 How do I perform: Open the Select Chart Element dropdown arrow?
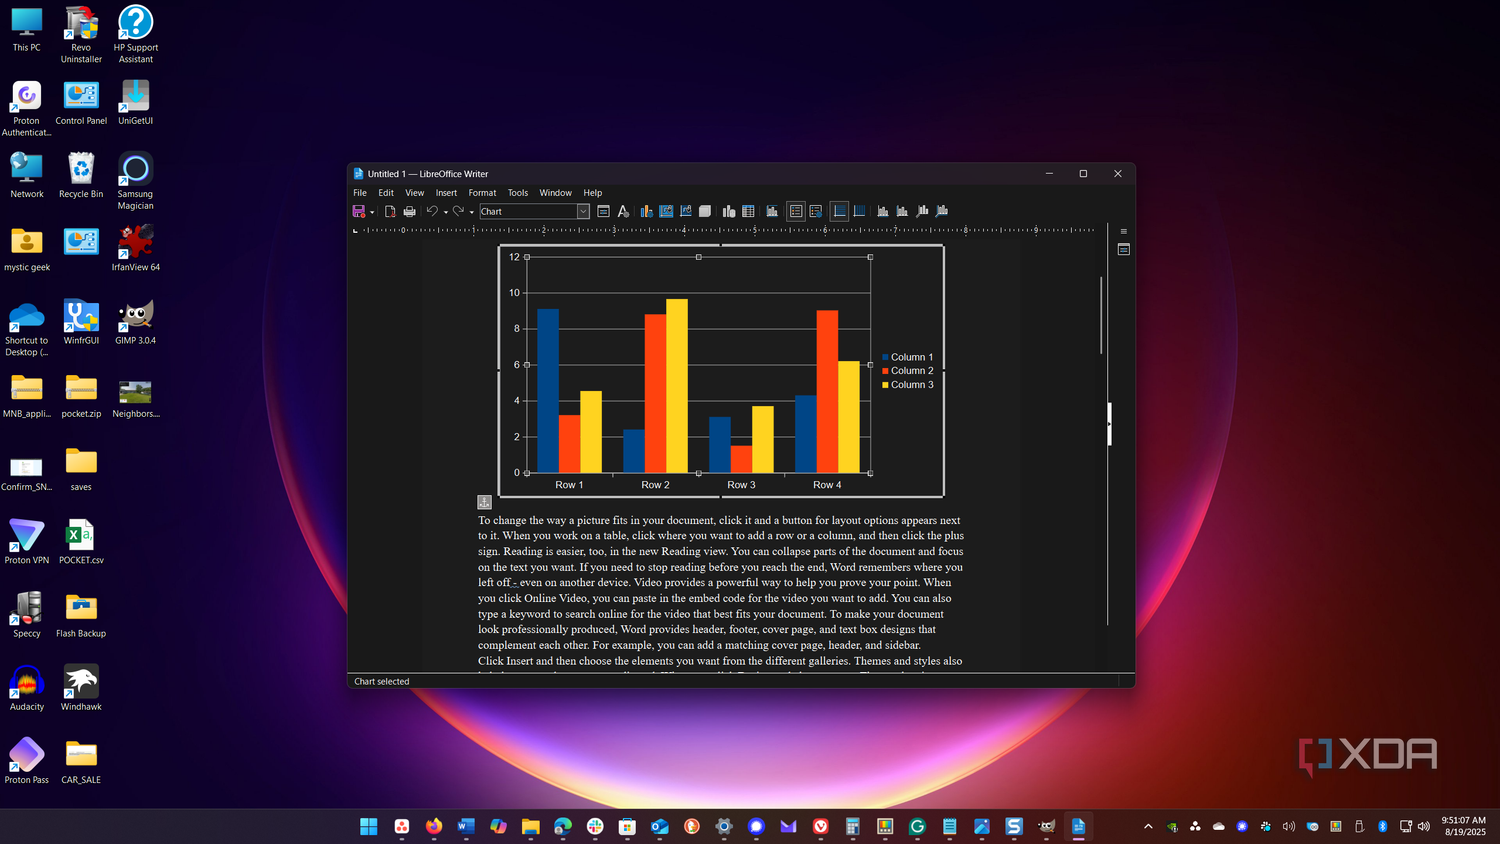[583, 211]
